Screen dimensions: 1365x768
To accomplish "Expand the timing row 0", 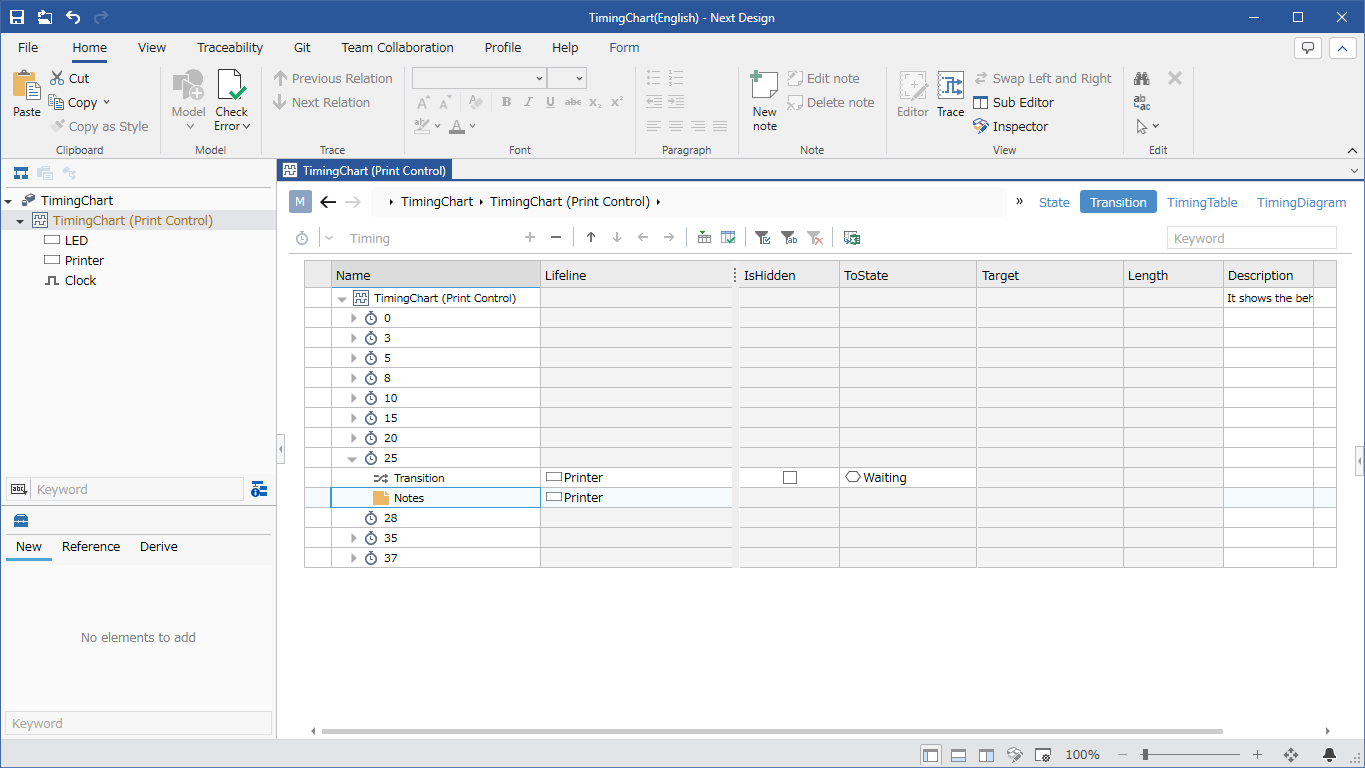I will 353,318.
